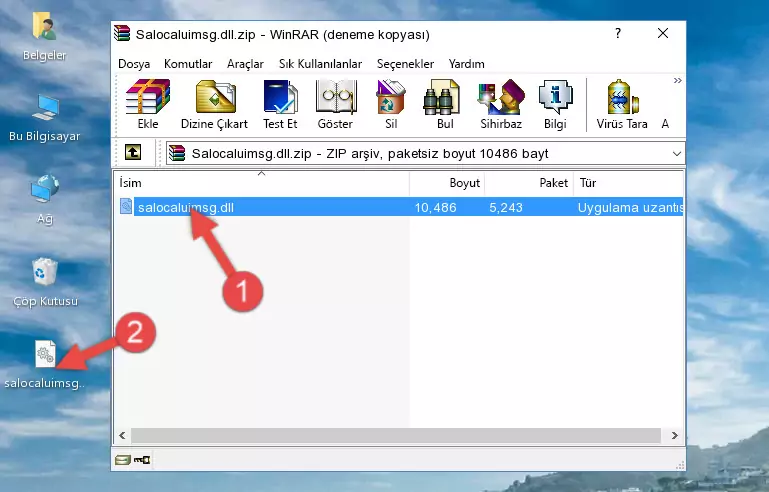Open the Göster view tool
Viewport: 769px width, 492px height.
[x=335, y=104]
